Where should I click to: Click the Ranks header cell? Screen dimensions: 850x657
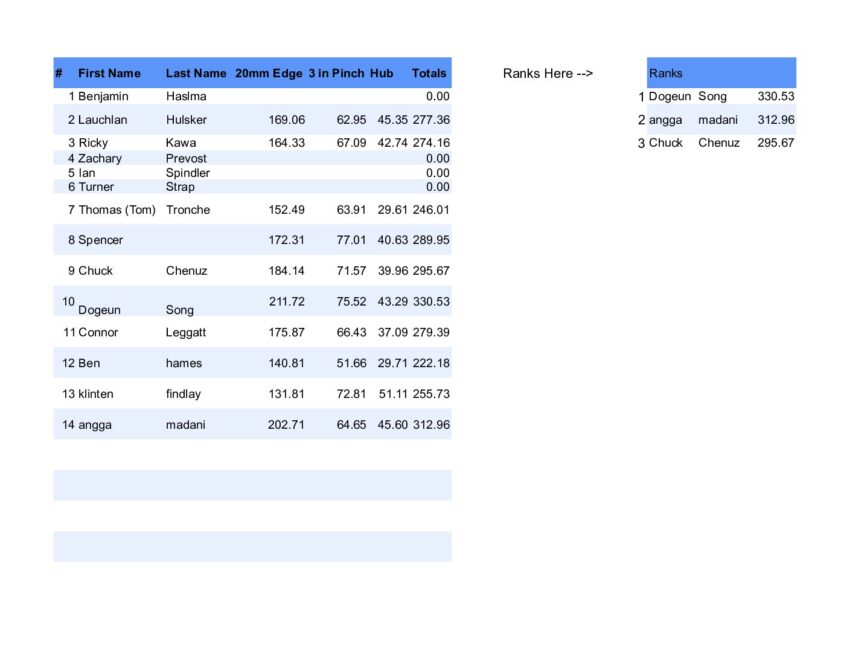pyautogui.click(x=666, y=73)
